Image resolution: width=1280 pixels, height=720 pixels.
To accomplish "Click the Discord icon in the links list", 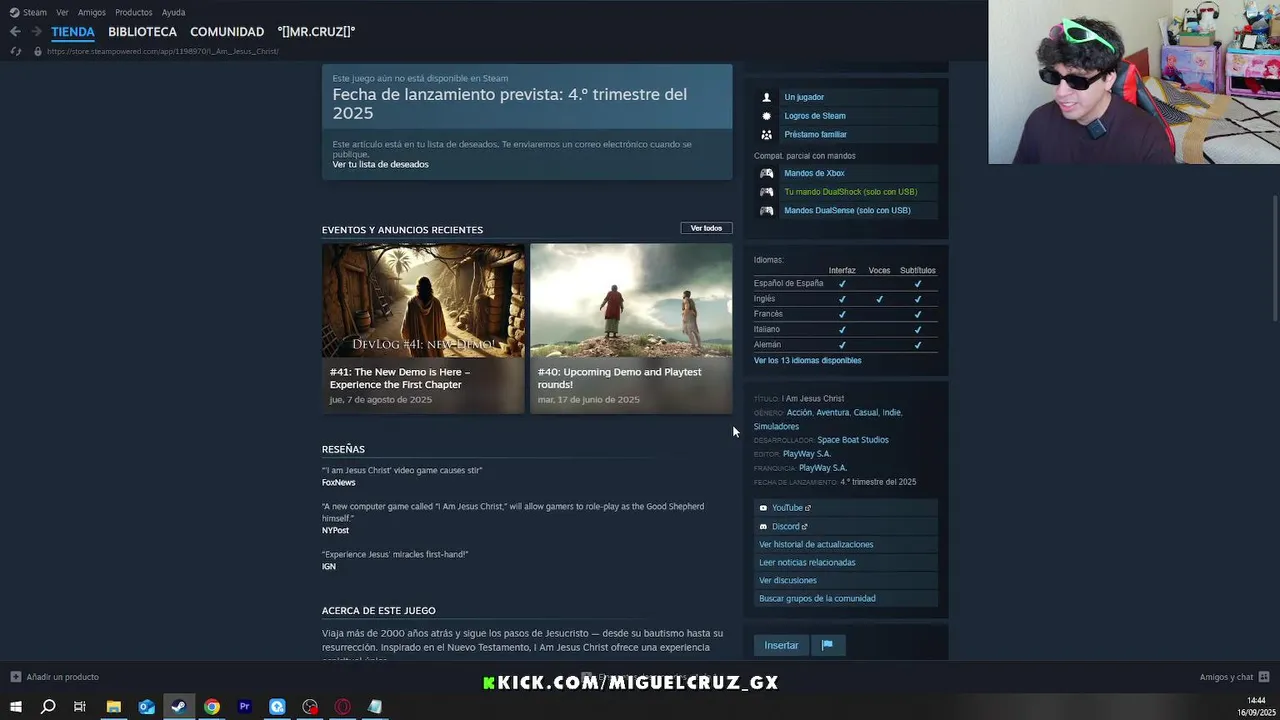I will point(764,527).
